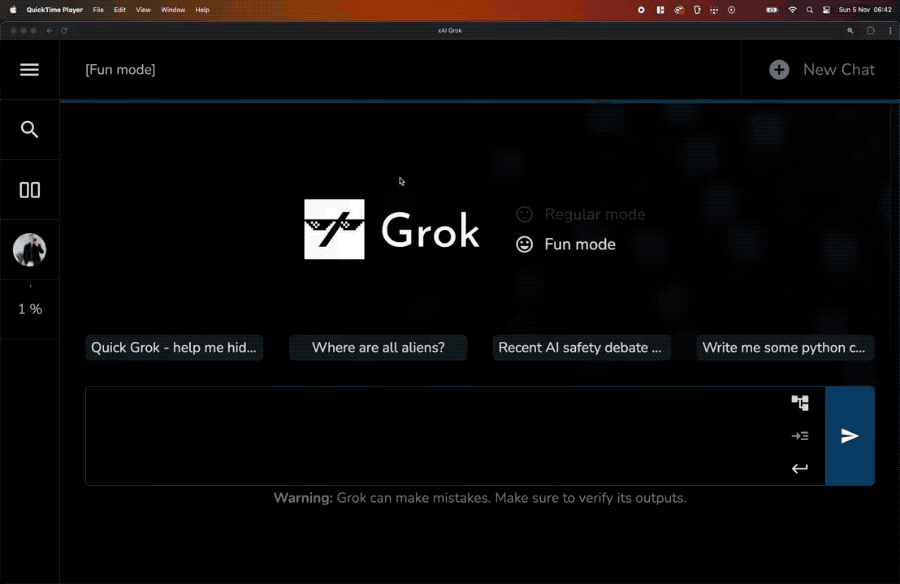The image size is (900, 584).
Task: Click the plus icon beside New Chat
Action: 779,70
